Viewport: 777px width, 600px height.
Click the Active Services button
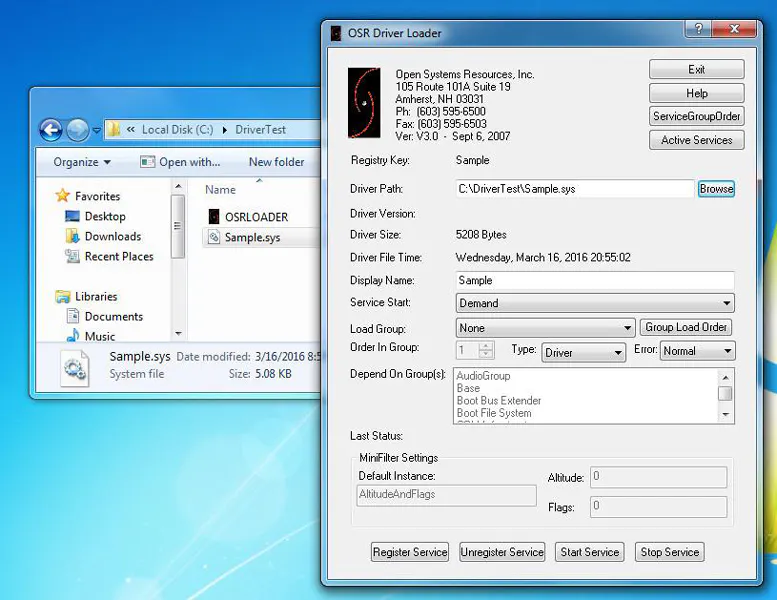click(696, 140)
